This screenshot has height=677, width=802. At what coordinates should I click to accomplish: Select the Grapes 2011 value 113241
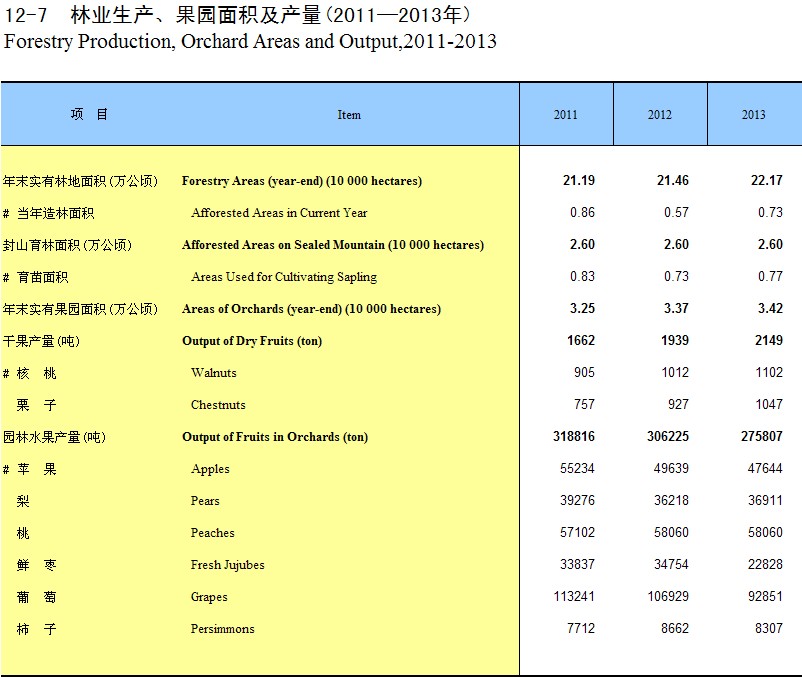click(573, 597)
